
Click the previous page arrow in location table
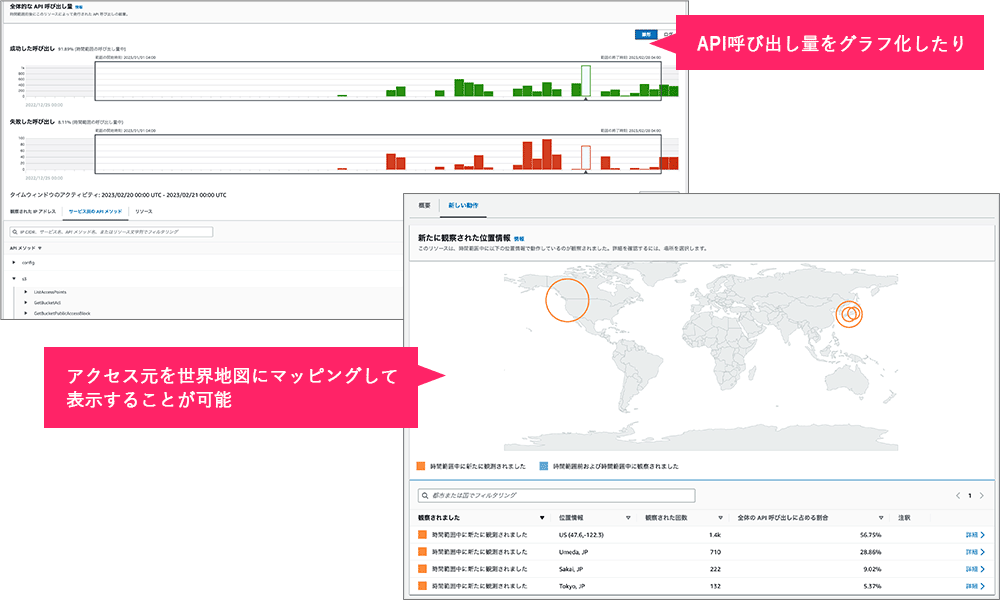coord(953,495)
